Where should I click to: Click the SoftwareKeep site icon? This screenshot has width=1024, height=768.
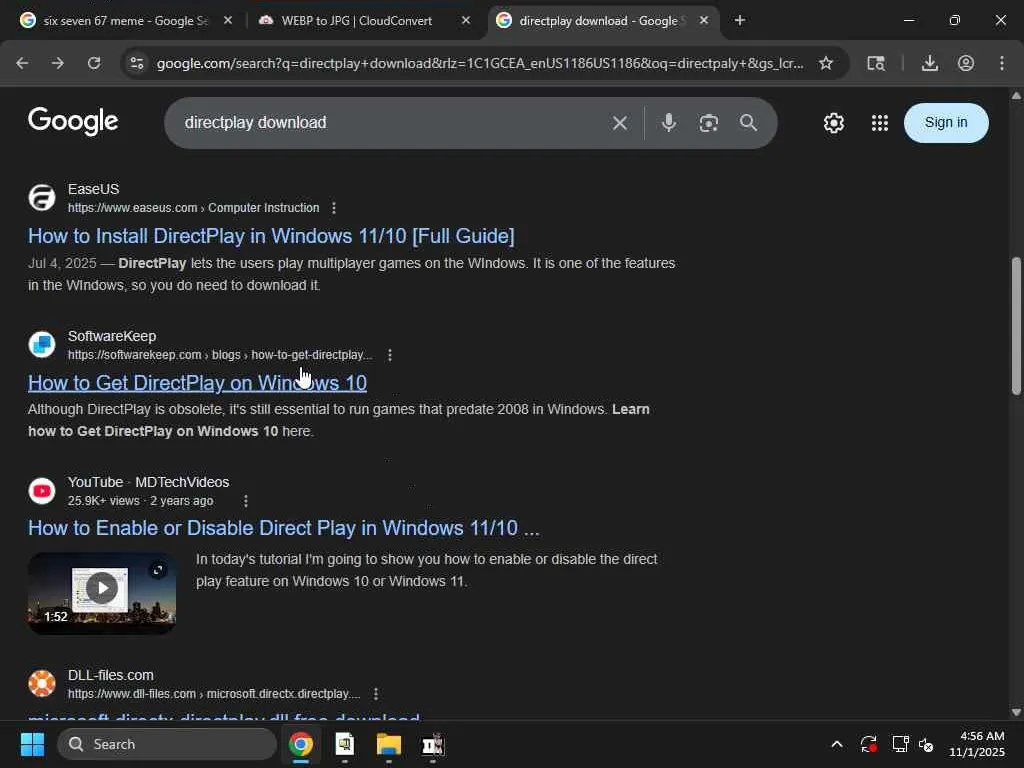coord(42,344)
